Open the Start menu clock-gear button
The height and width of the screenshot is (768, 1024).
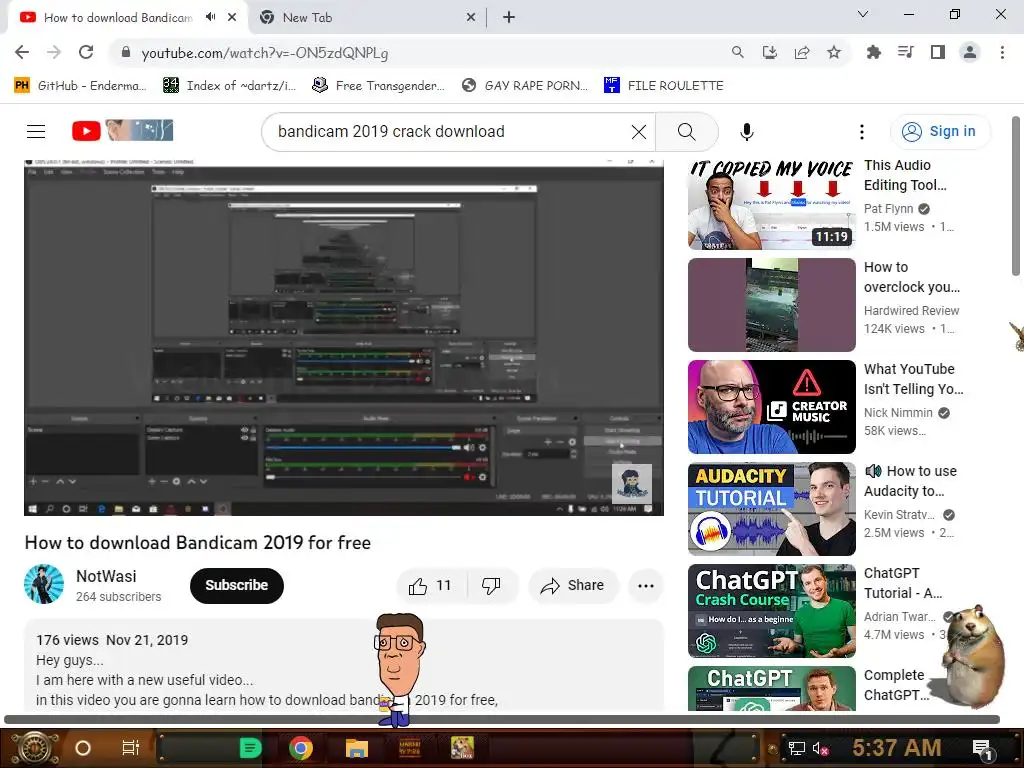36,748
